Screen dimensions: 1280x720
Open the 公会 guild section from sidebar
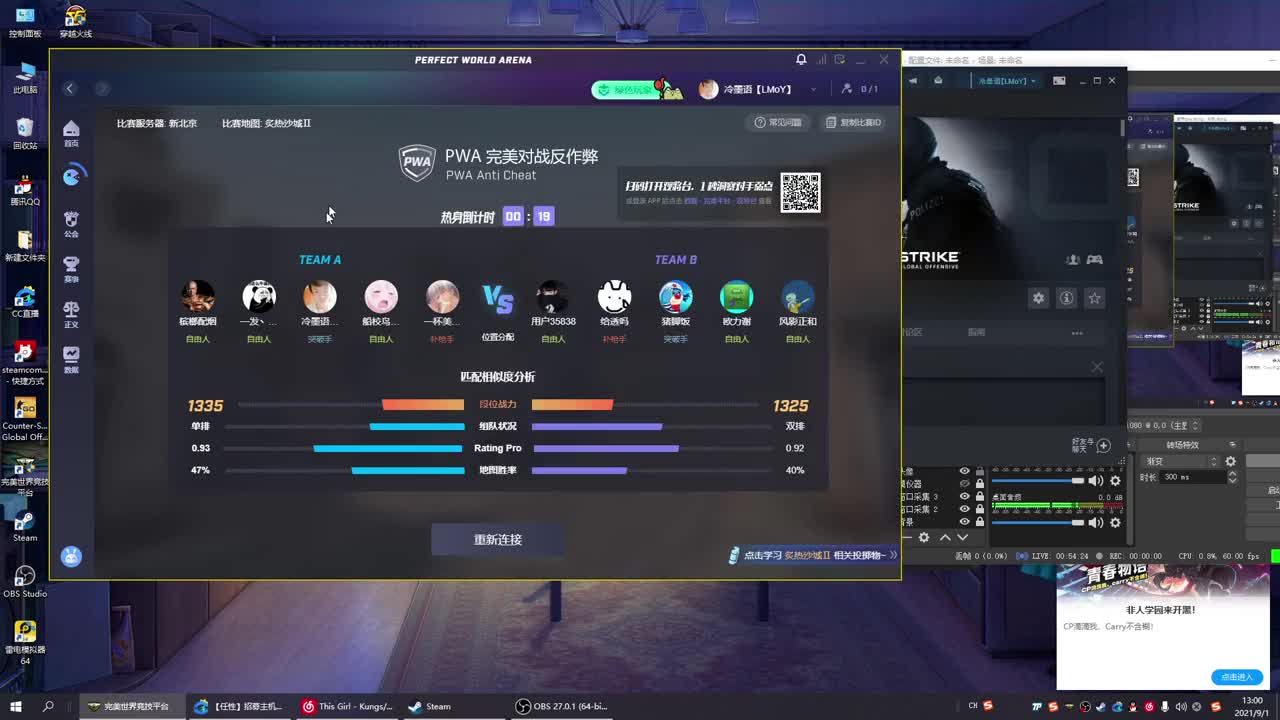(x=71, y=219)
